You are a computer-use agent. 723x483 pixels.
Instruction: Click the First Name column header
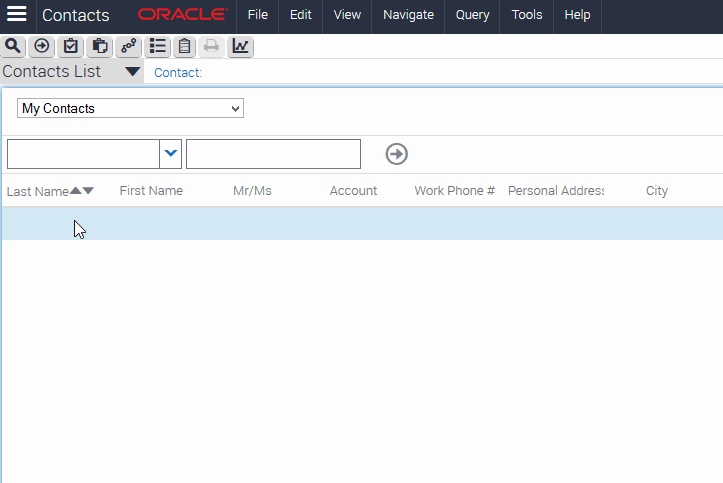[151, 190]
